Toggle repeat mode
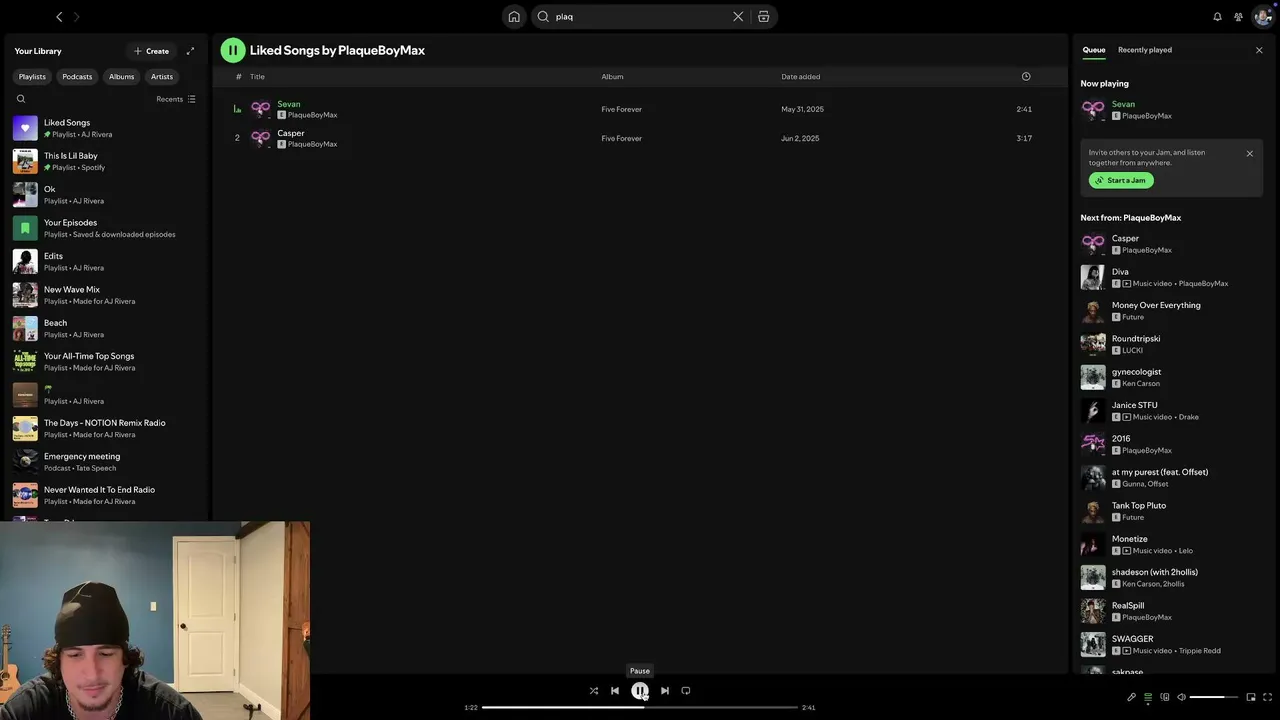1280x720 pixels. (686, 690)
